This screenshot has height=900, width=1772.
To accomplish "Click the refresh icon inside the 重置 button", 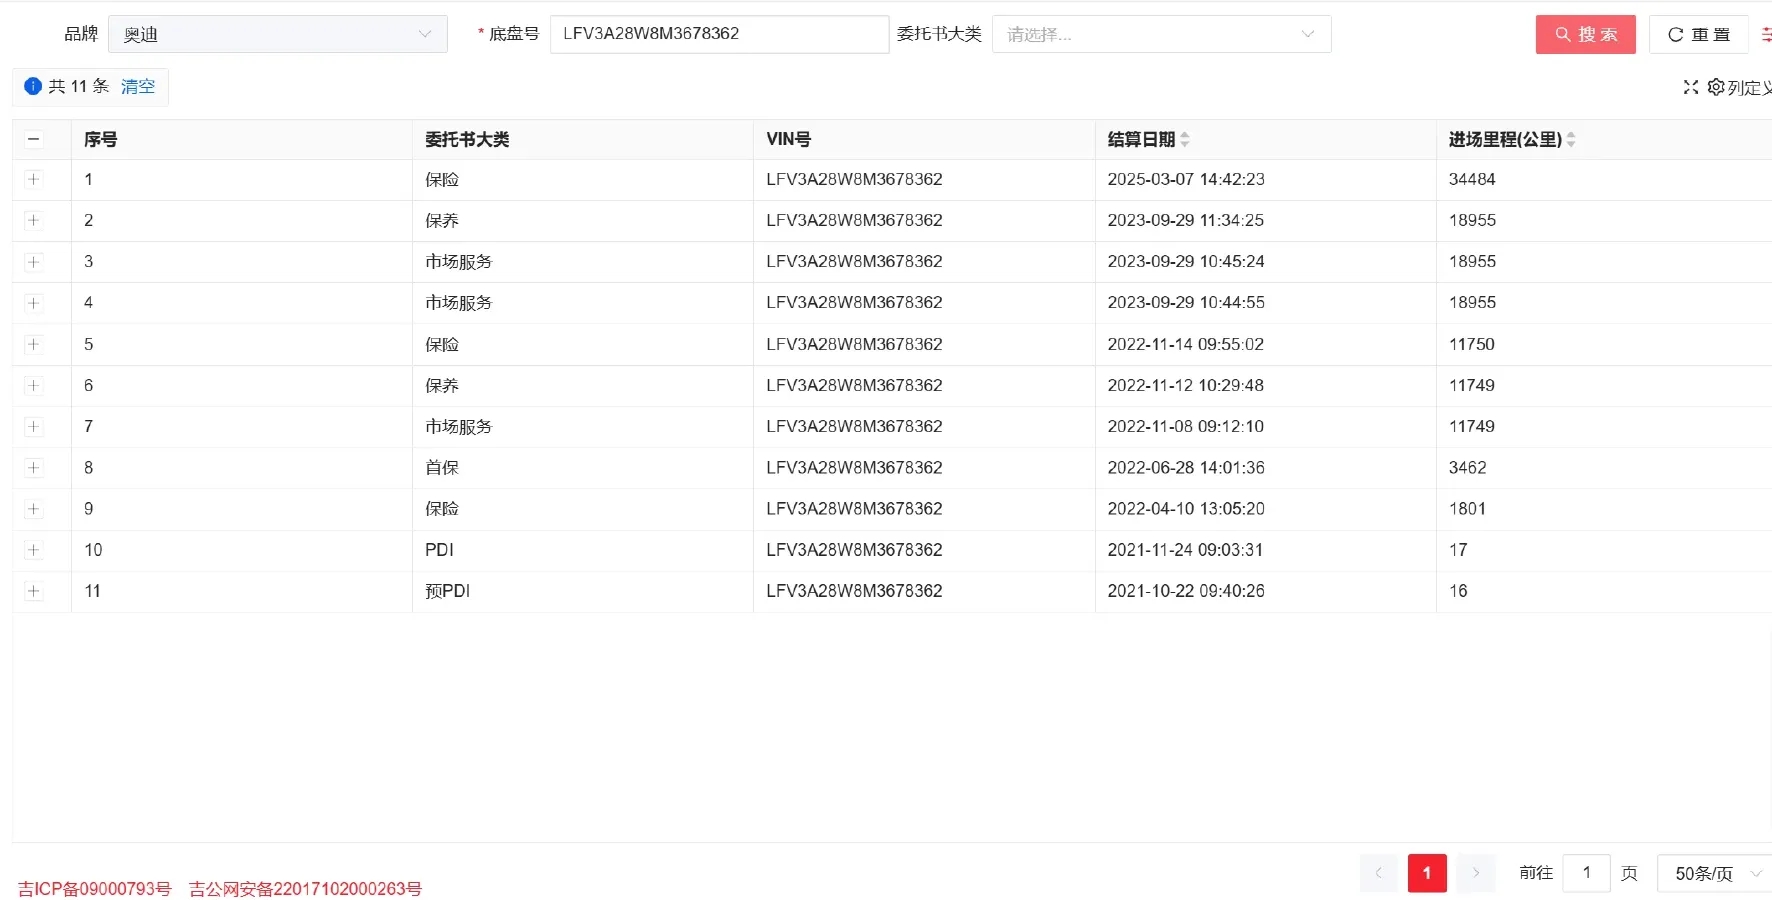I will pyautogui.click(x=1674, y=33).
